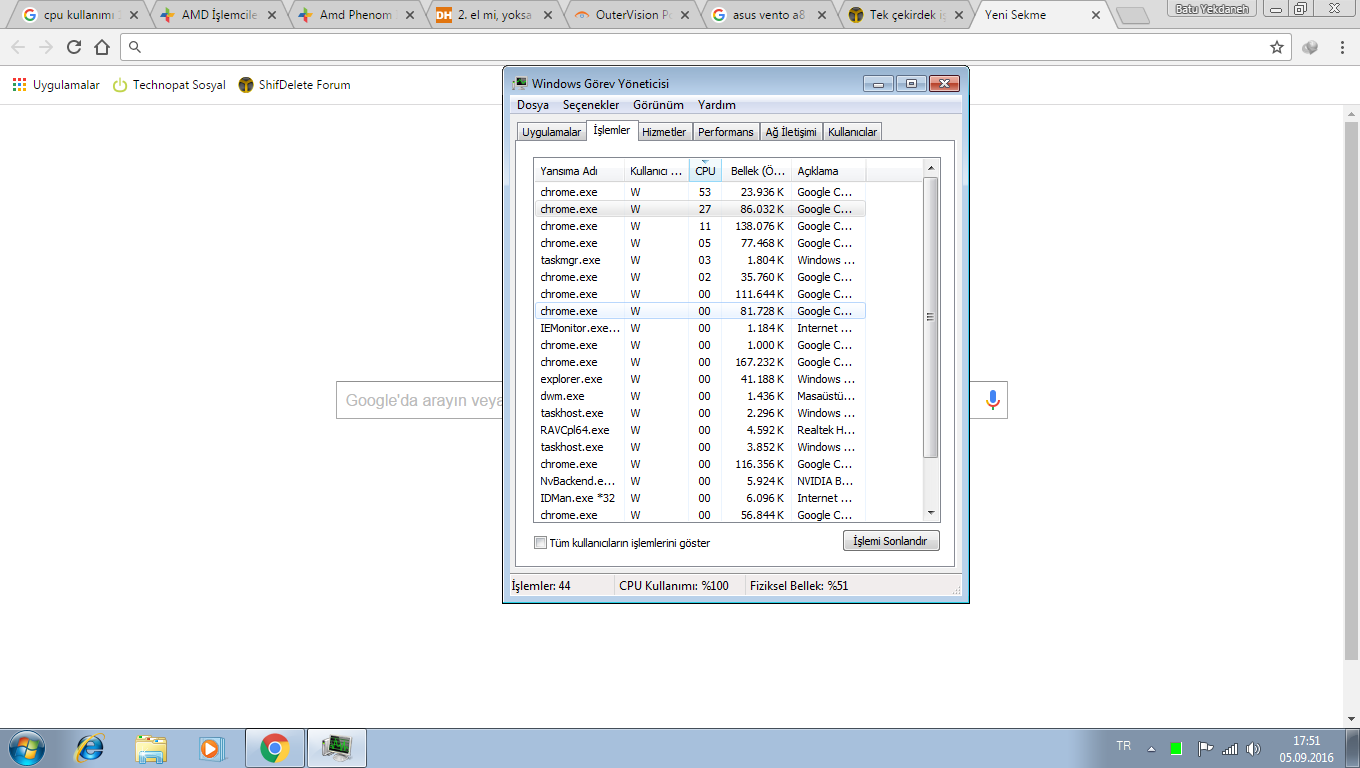This screenshot has height=768, width=1360.
Task: Open the Technopat Sosyal bookmark
Action: (x=169, y=85)
